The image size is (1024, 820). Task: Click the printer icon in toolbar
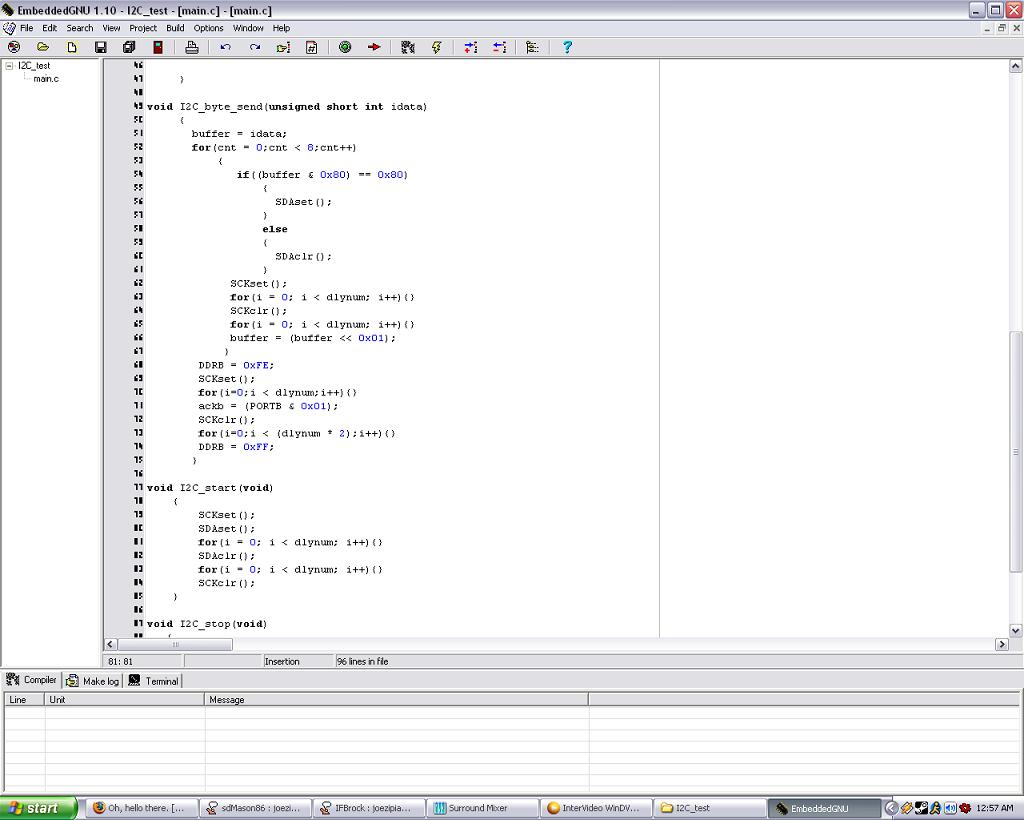pos(192,47)
